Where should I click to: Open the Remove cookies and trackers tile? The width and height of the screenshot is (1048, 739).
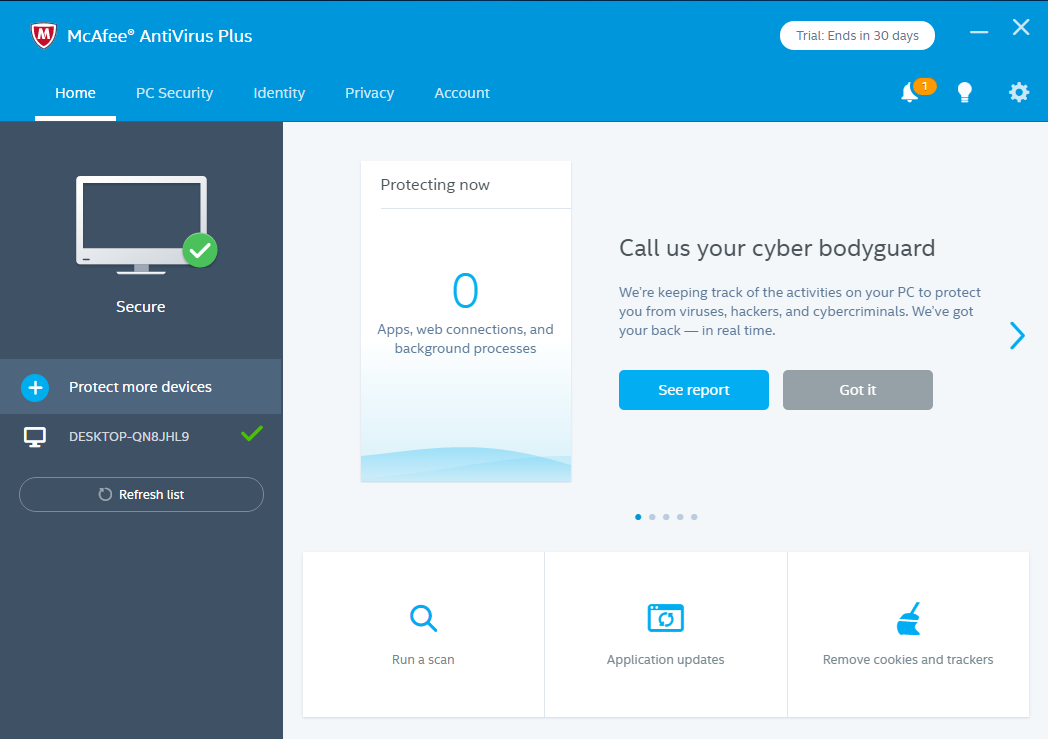(908, 635)
